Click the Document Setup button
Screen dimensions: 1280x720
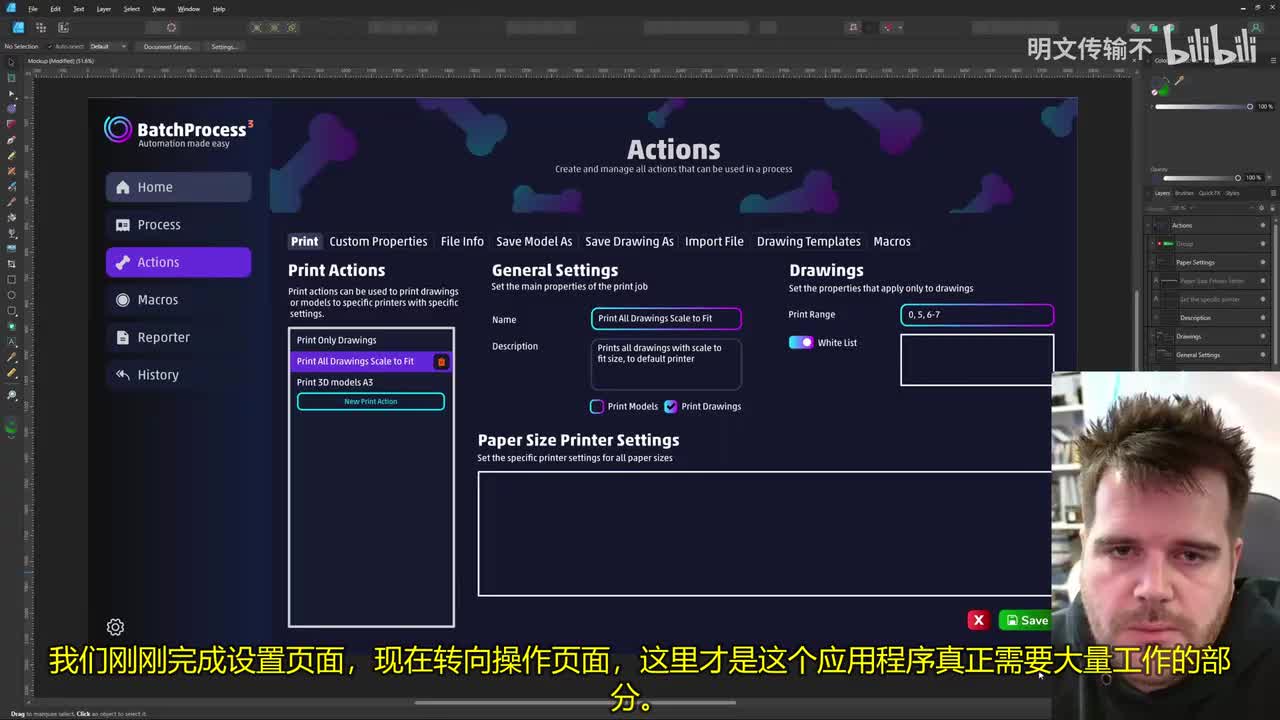click(167, 46)
